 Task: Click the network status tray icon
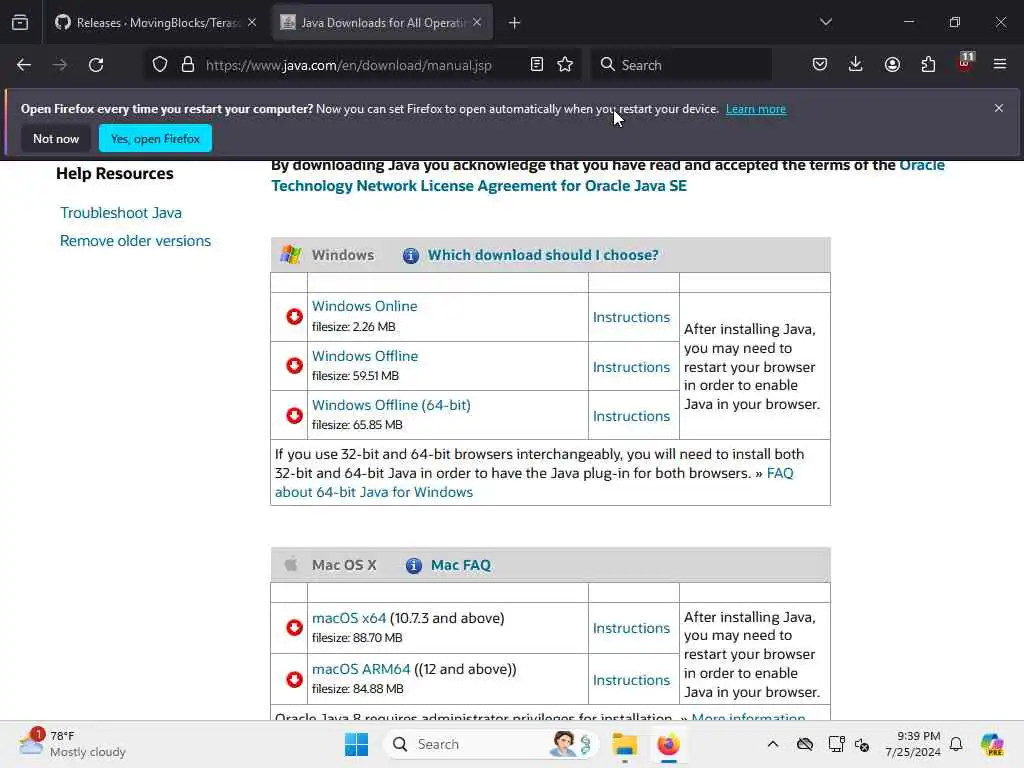[x=836, y=744]
